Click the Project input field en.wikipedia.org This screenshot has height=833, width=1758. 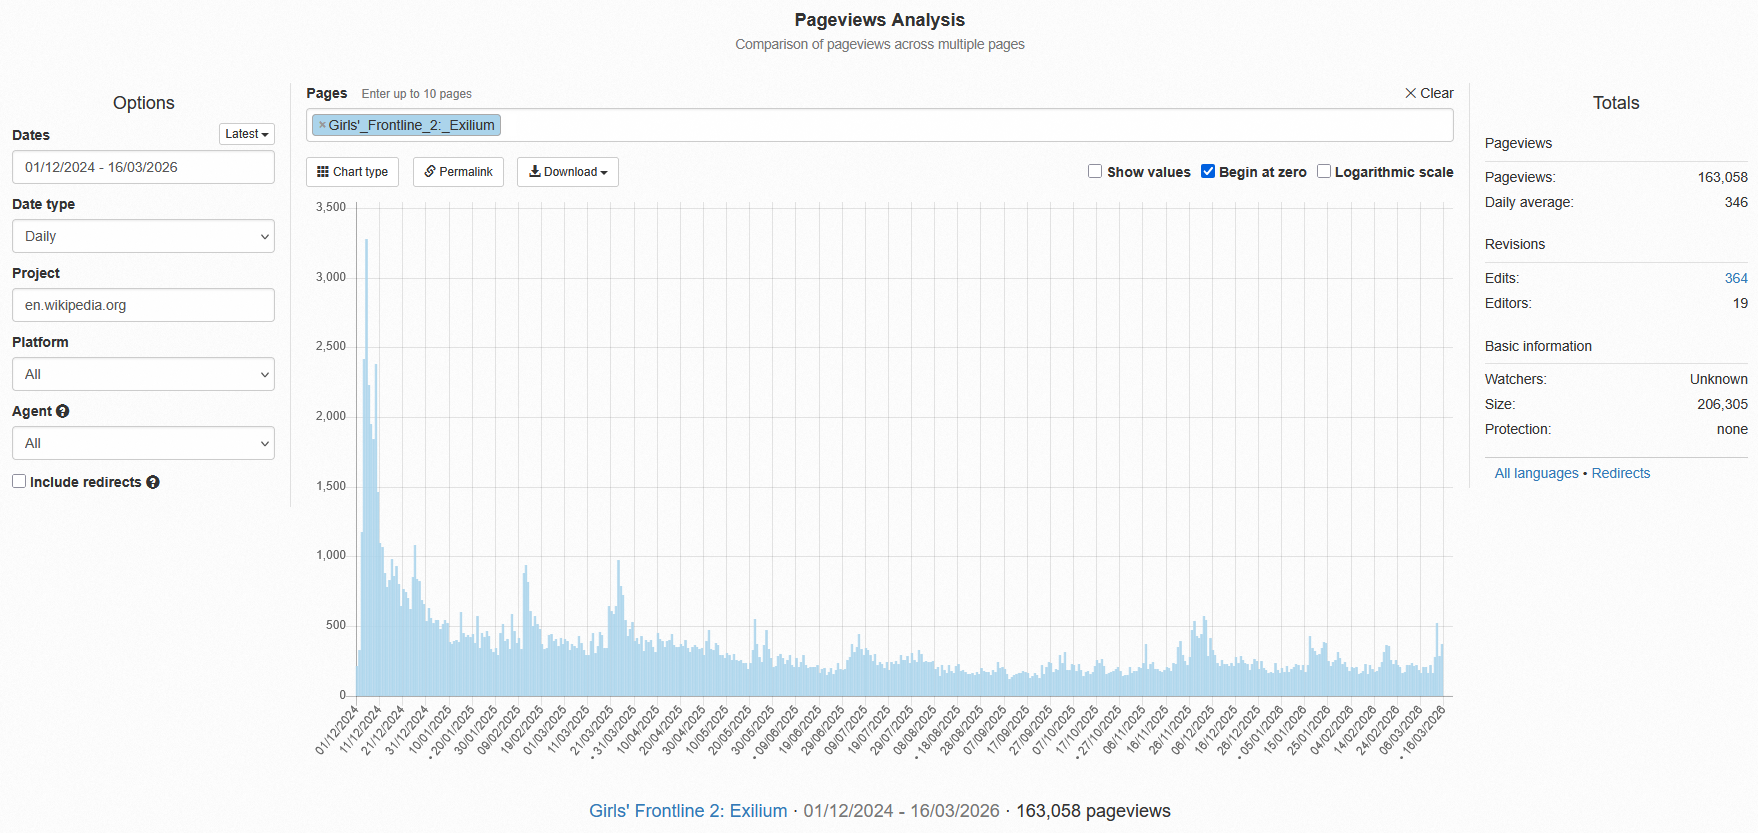coord(143,305)
